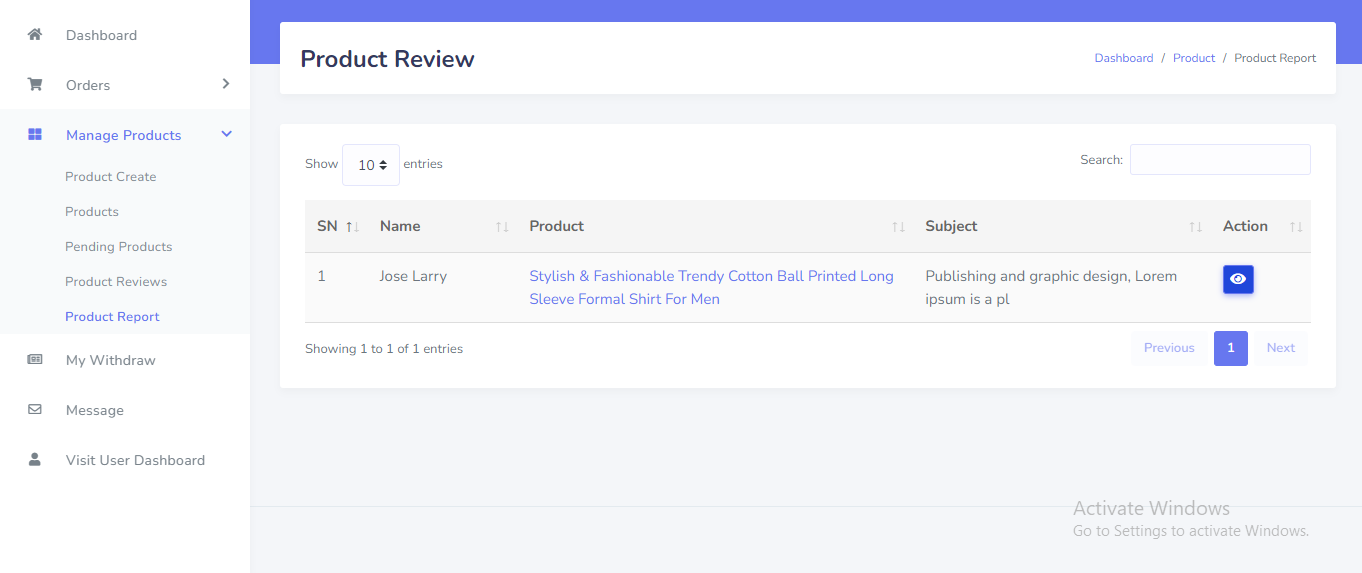Click the Visit User Dashboard person icon
The image size is (1362, 573).
(x=35, y=460)
